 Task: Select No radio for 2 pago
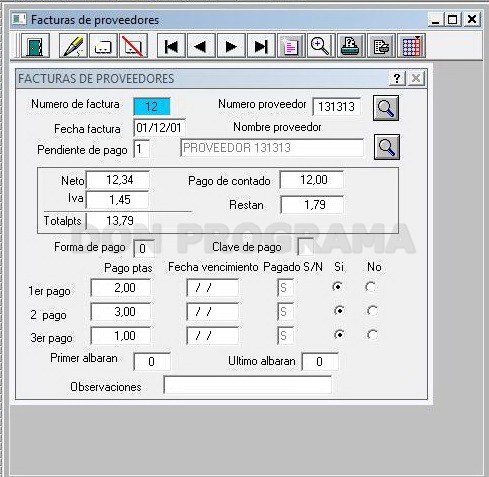[x=372, y=311]
